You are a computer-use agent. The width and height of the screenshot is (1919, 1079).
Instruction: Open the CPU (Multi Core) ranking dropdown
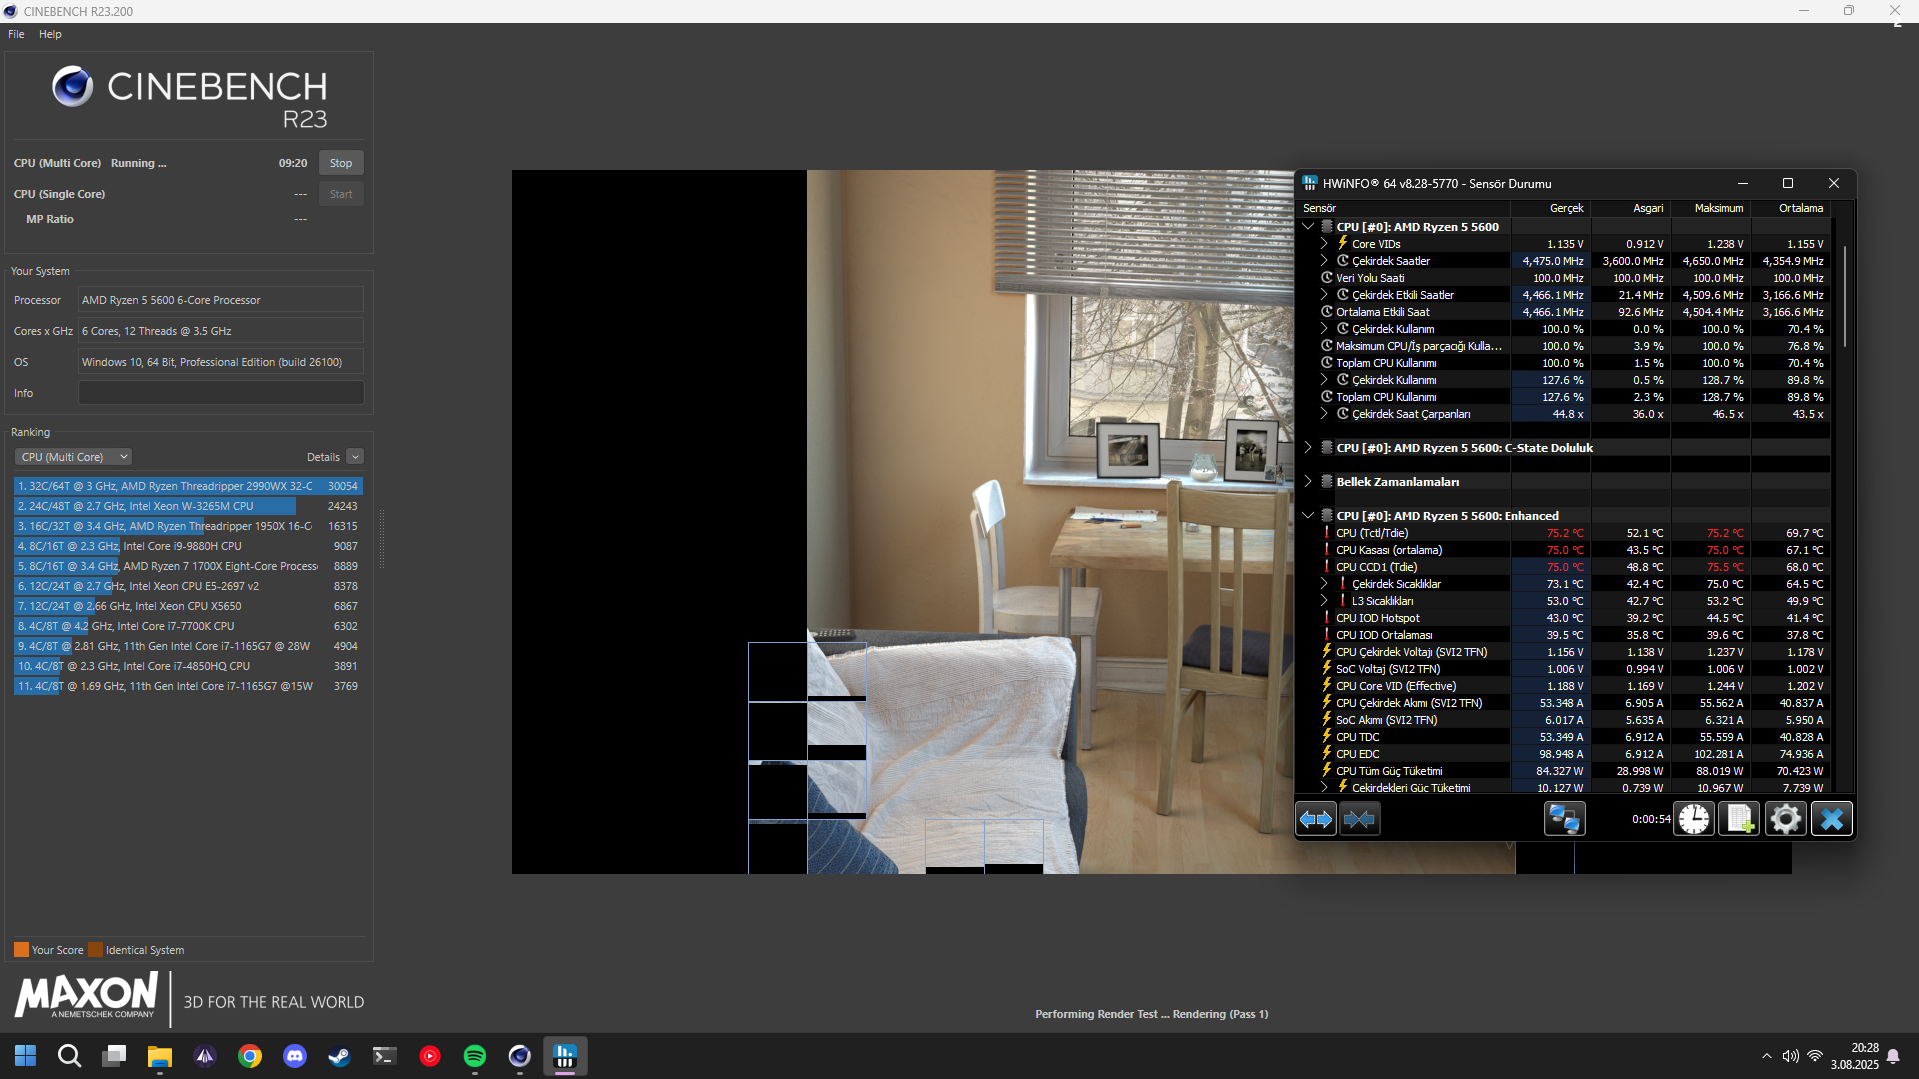click(73, 457)
